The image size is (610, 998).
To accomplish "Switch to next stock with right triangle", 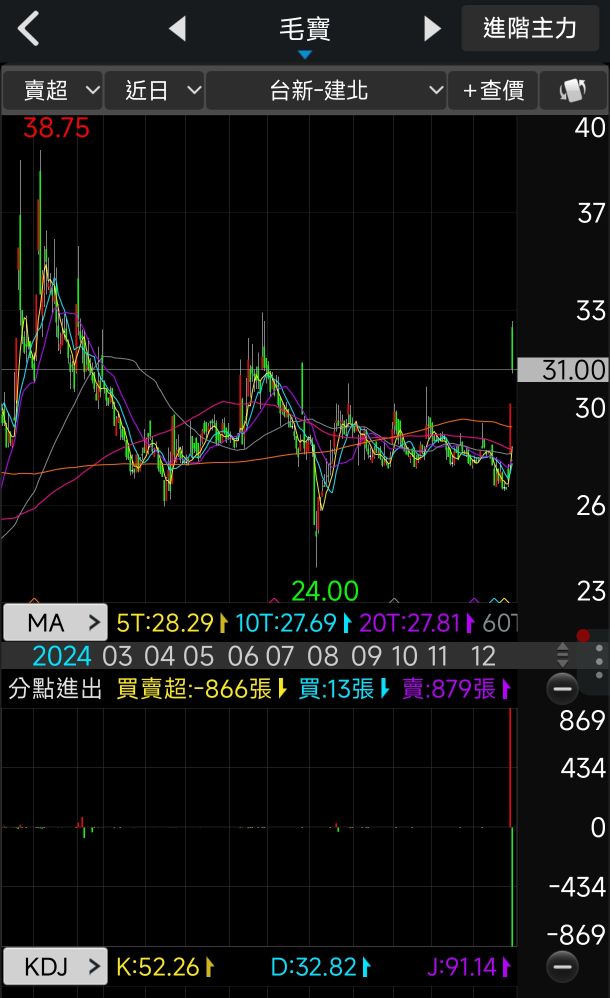I will (432, 29).
